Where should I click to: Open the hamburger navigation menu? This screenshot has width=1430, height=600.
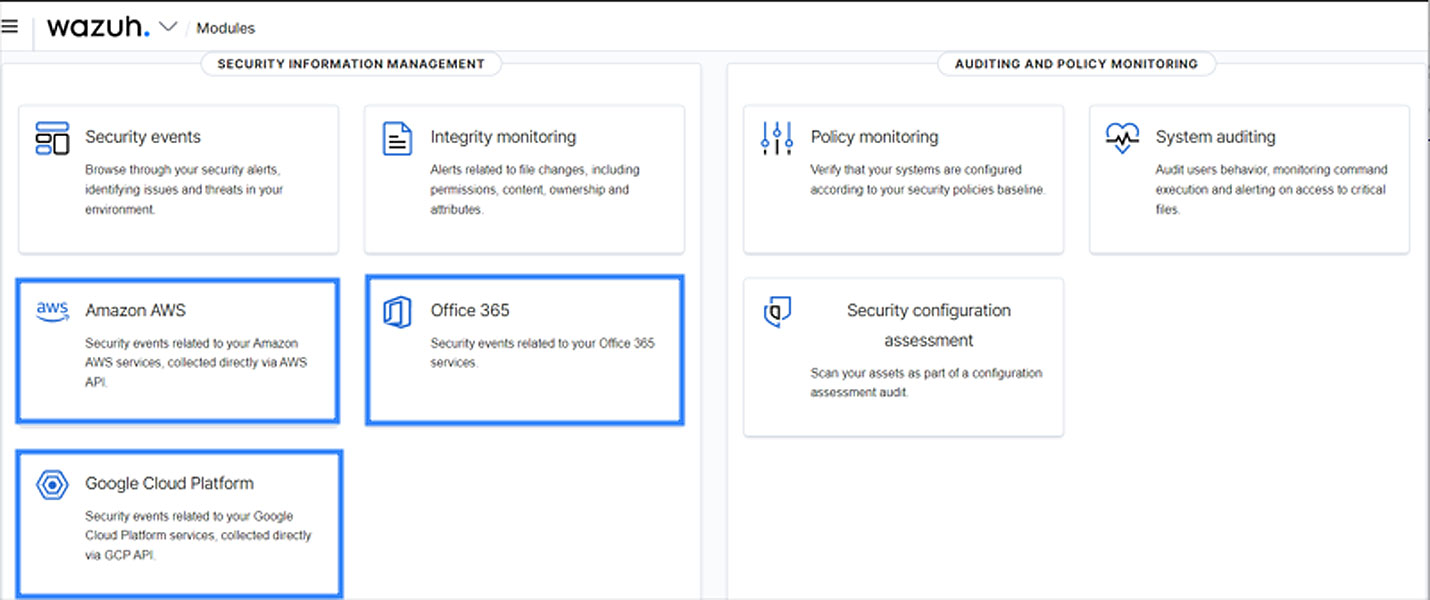coord(9,27)
